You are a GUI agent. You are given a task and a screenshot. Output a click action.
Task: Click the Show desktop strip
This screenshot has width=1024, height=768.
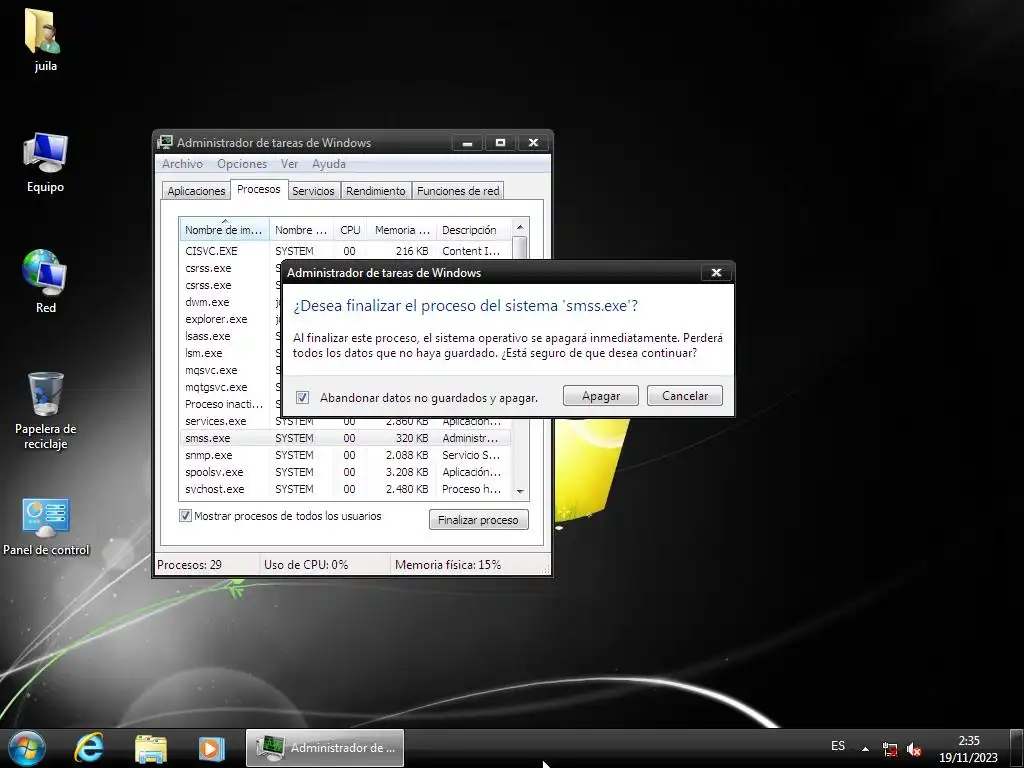pos(1016,748)
